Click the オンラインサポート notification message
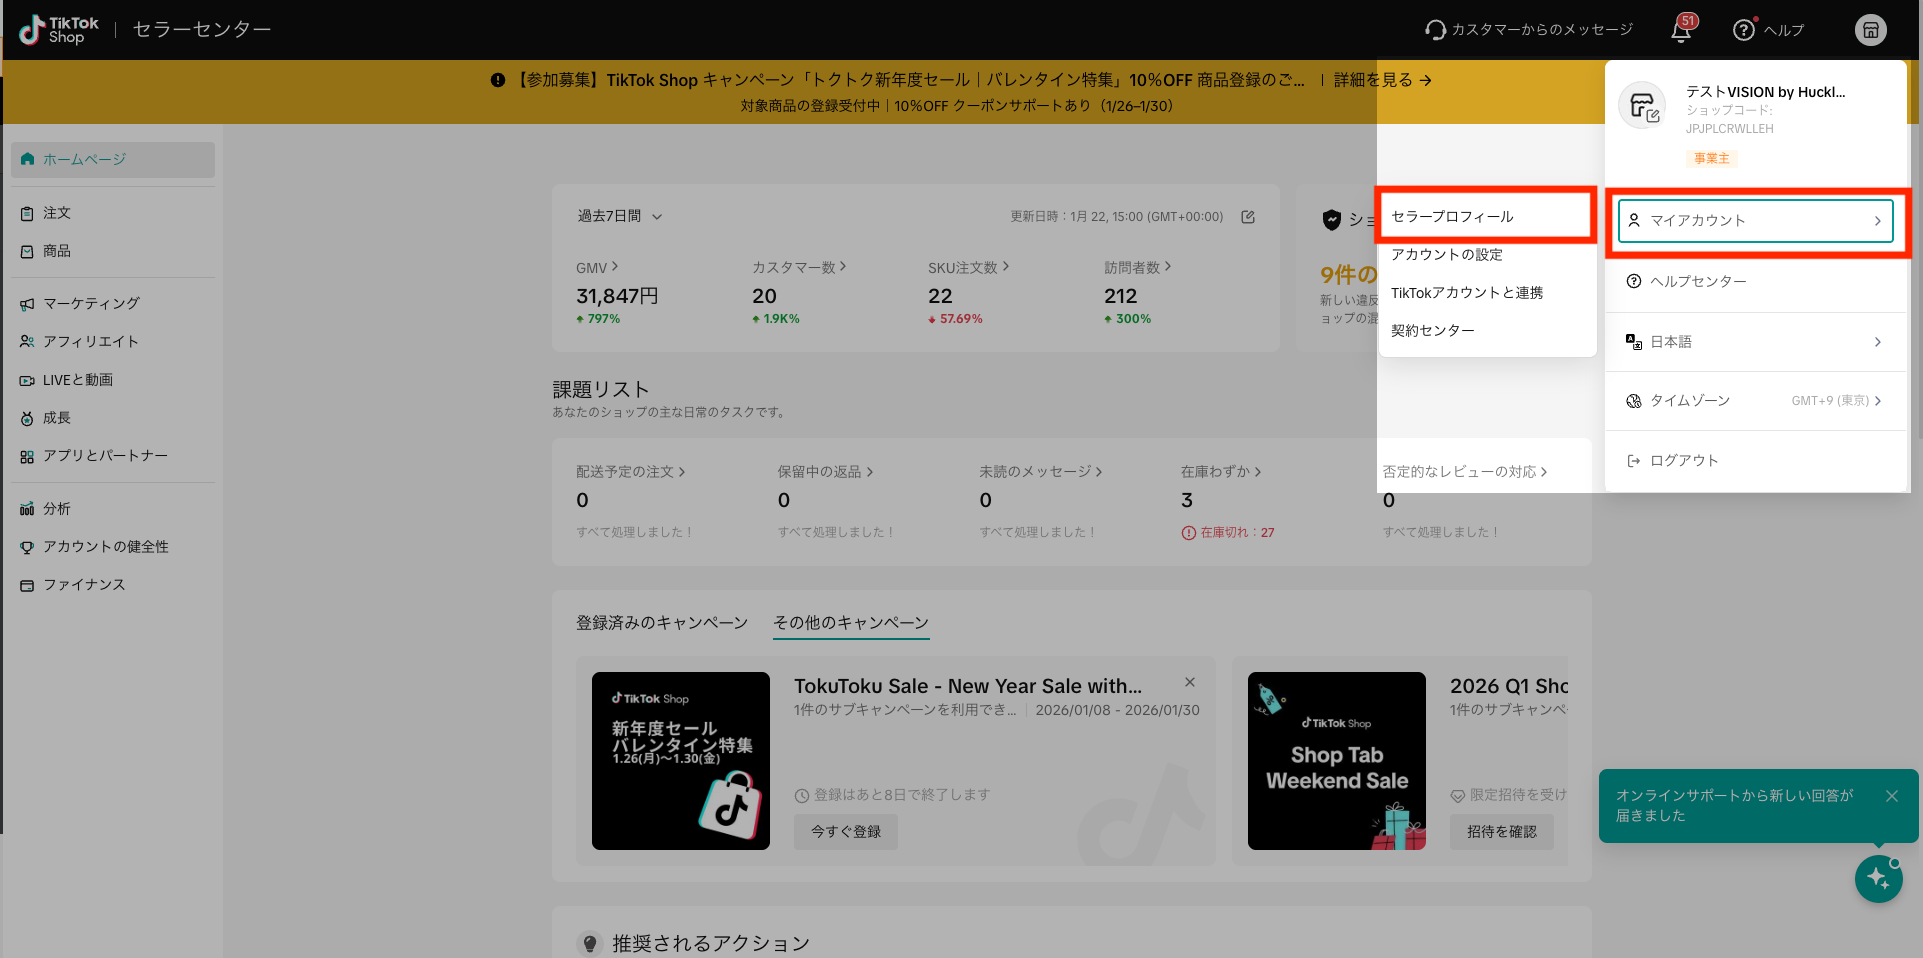 pos(1735,806)
